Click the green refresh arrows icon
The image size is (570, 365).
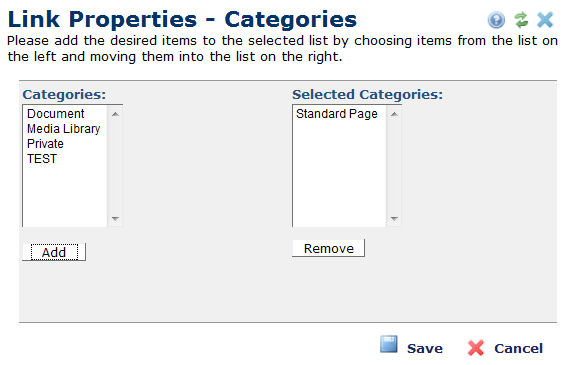(x=521, y=20)
